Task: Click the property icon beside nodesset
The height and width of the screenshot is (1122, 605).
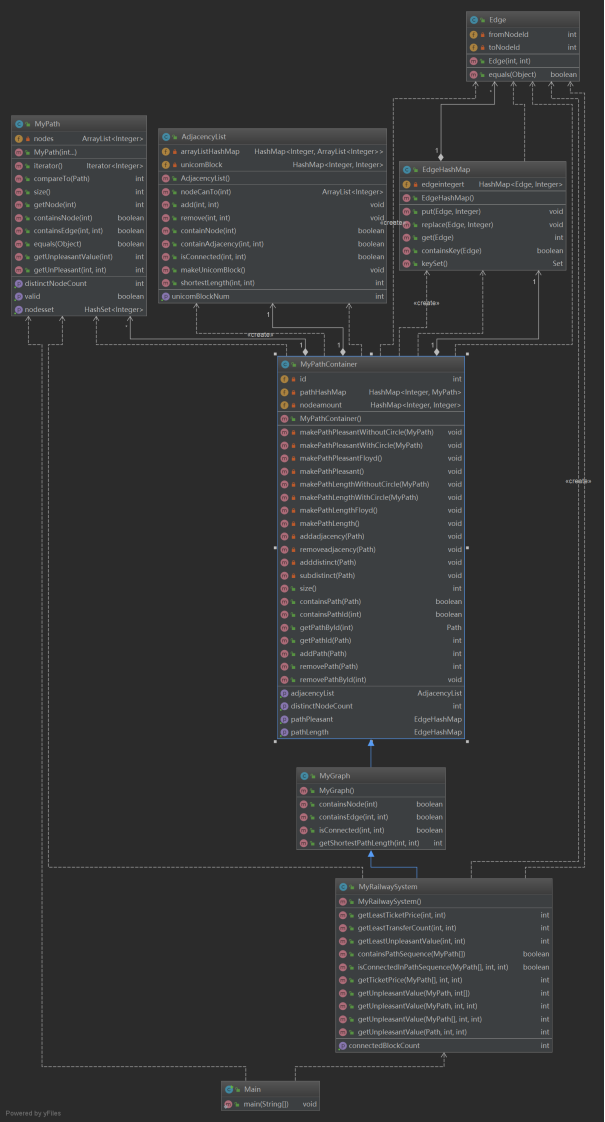Action: click(x=19, y=309)
